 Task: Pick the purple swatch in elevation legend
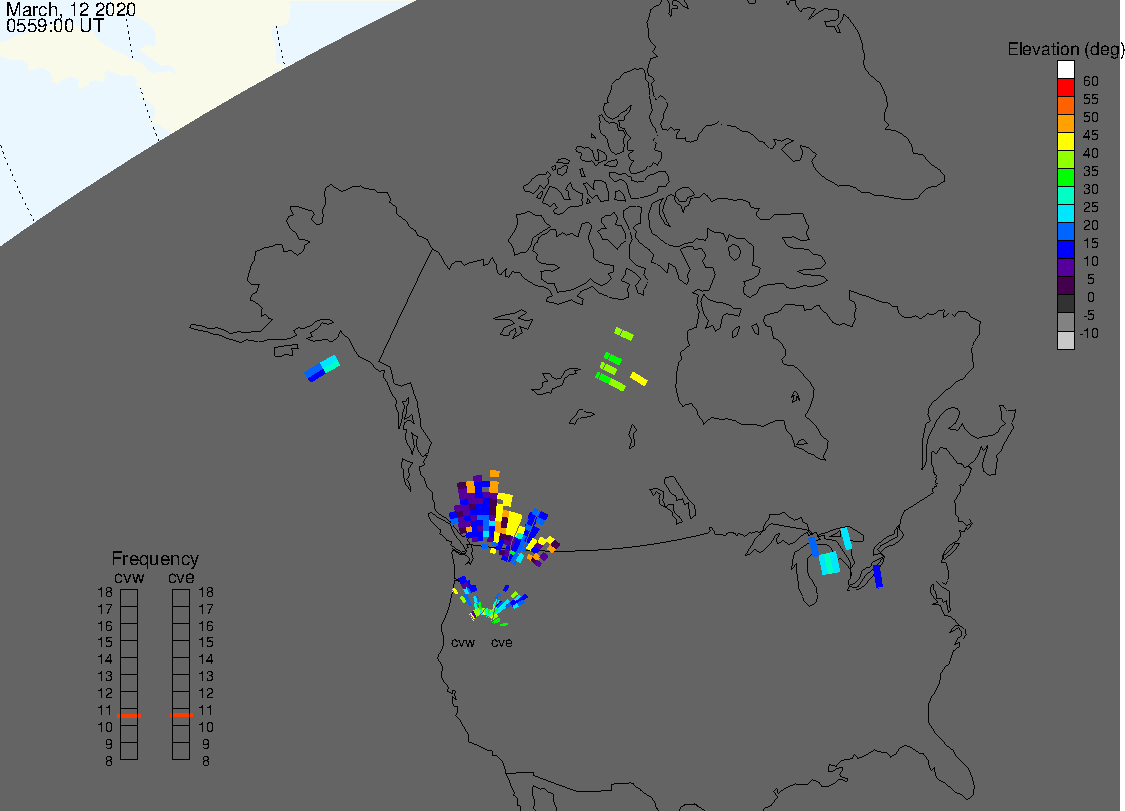tap(1065, 267)
